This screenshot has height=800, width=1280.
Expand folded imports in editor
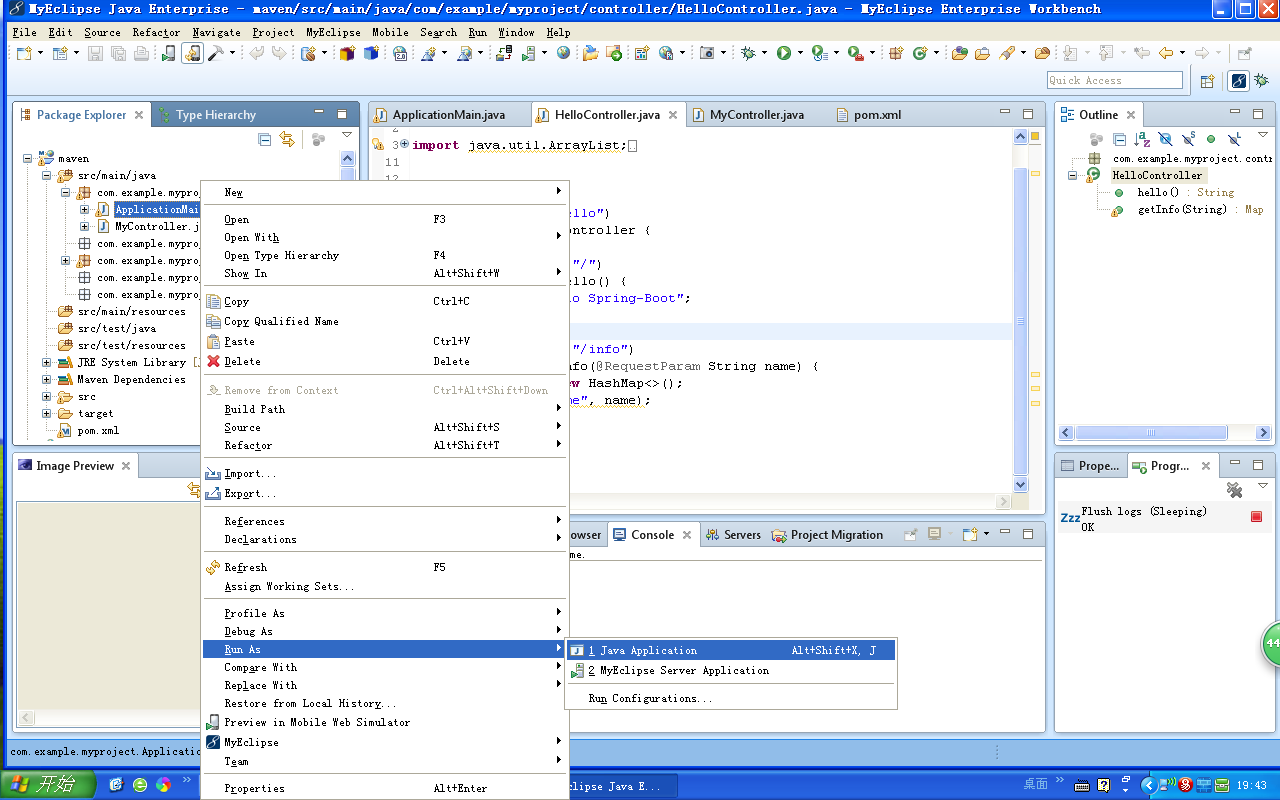[405, 145]
